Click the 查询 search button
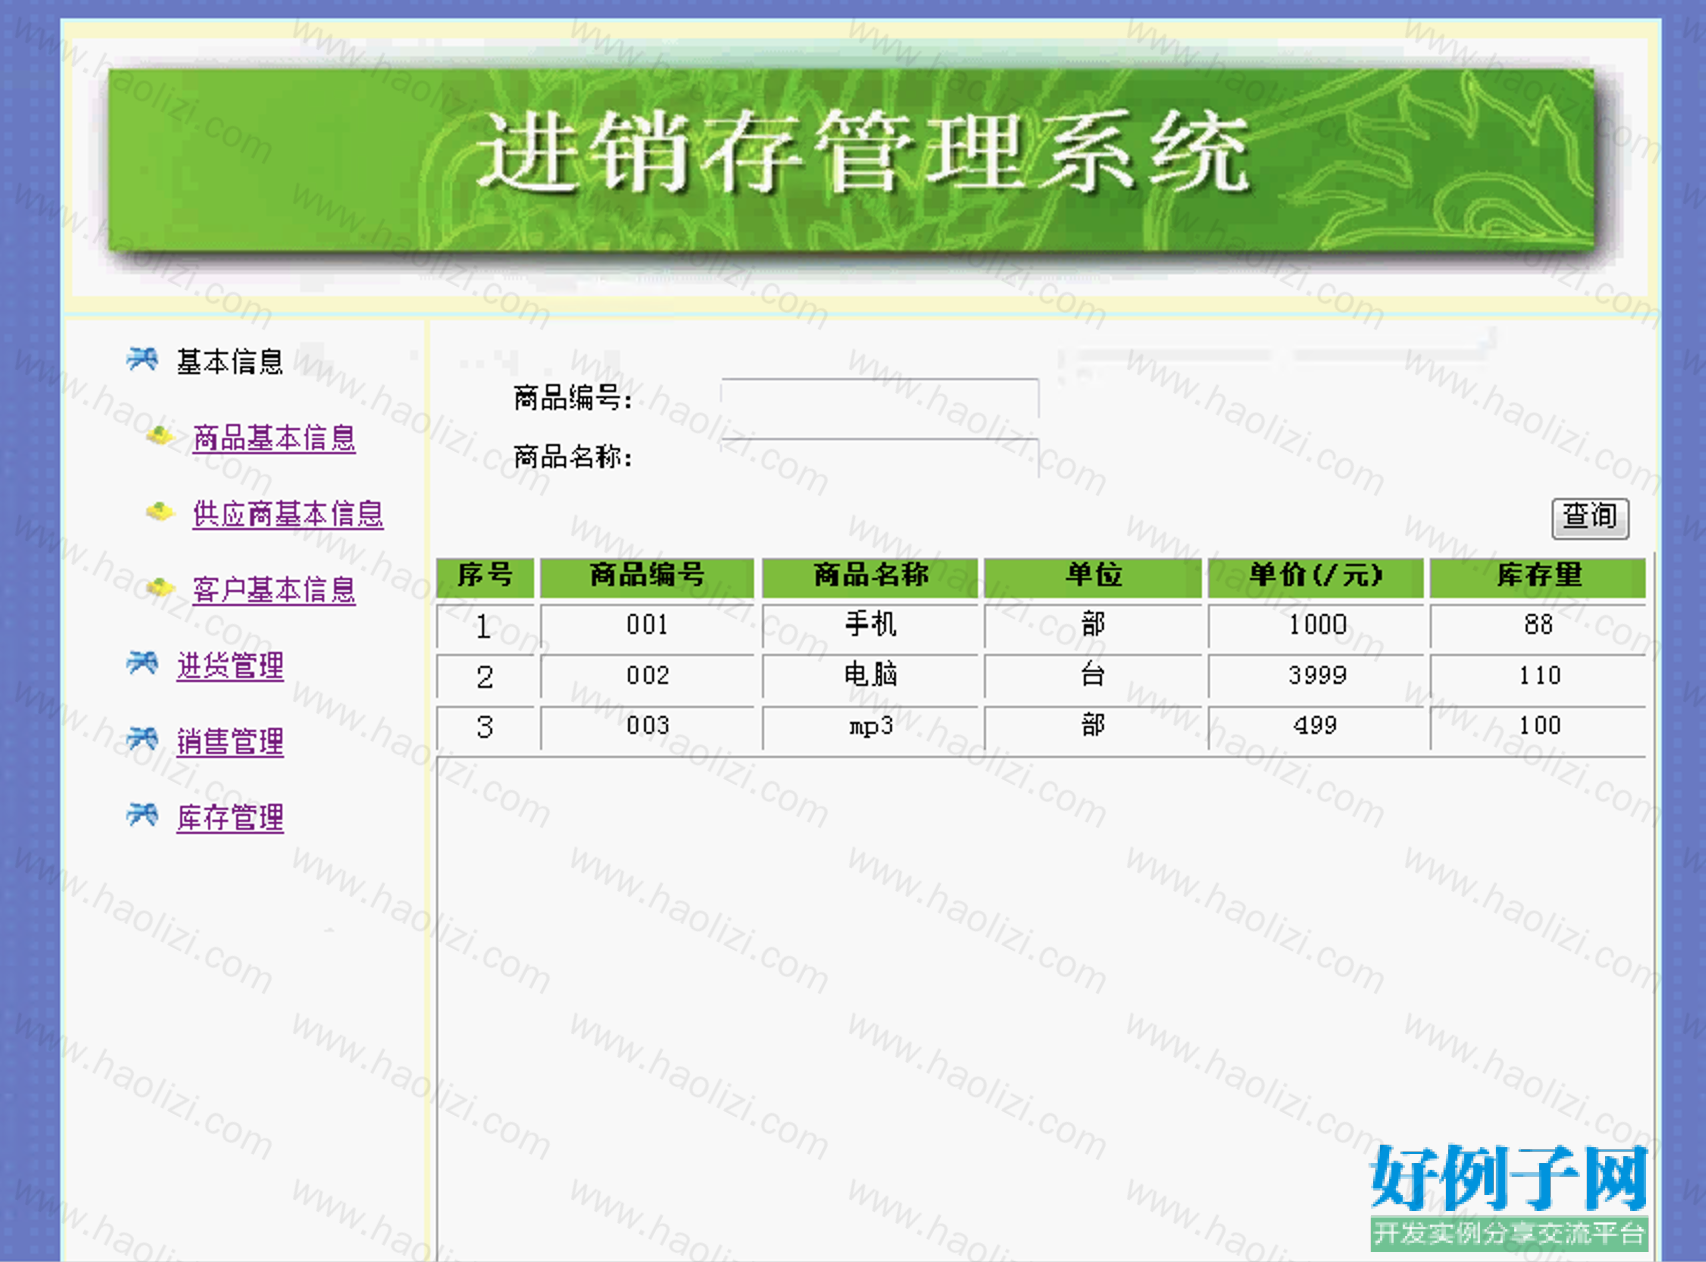This screenshot has width=1706, height=1262. (1590, 517)
